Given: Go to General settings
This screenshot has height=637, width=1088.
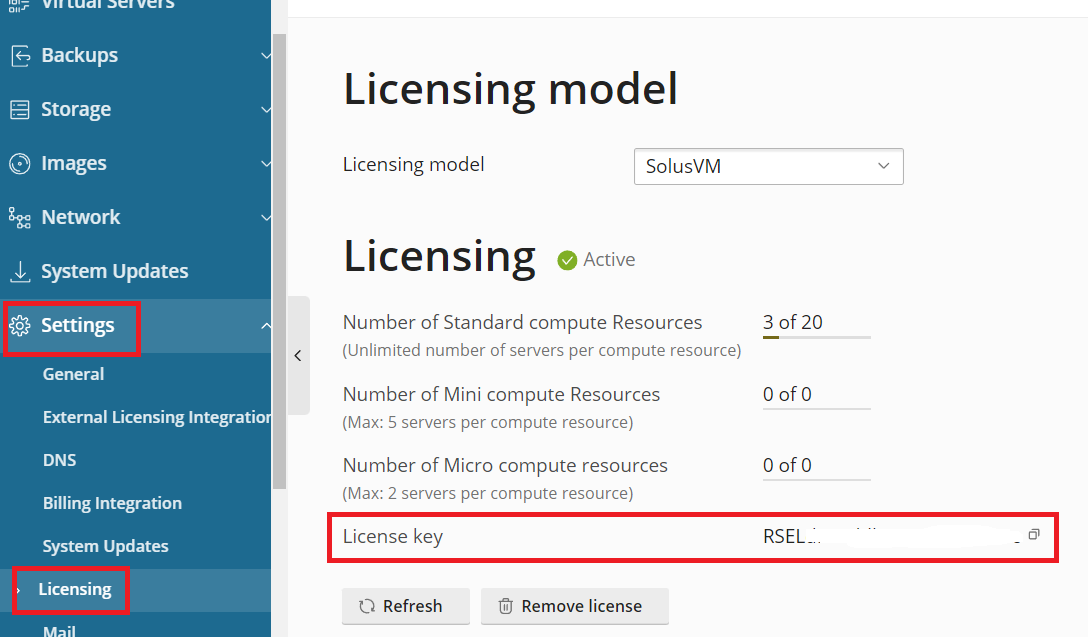Looking at the screenshot, I should coord(74,374).
